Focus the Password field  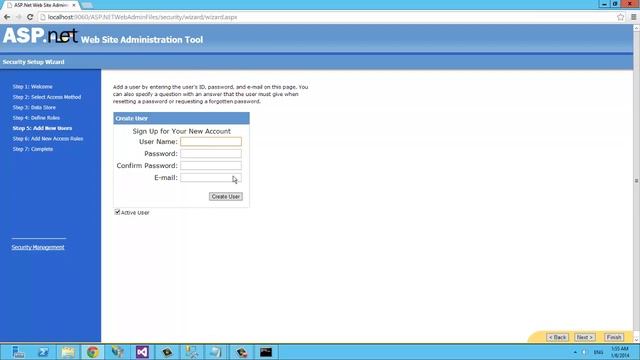coord(211,153)
